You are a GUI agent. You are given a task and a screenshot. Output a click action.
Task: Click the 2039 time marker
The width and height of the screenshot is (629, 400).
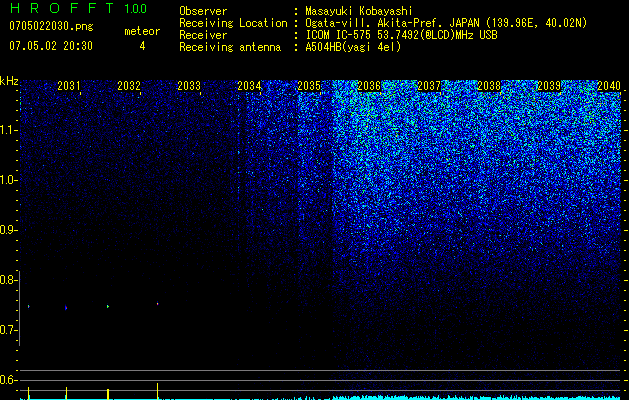tap(549, 86)
